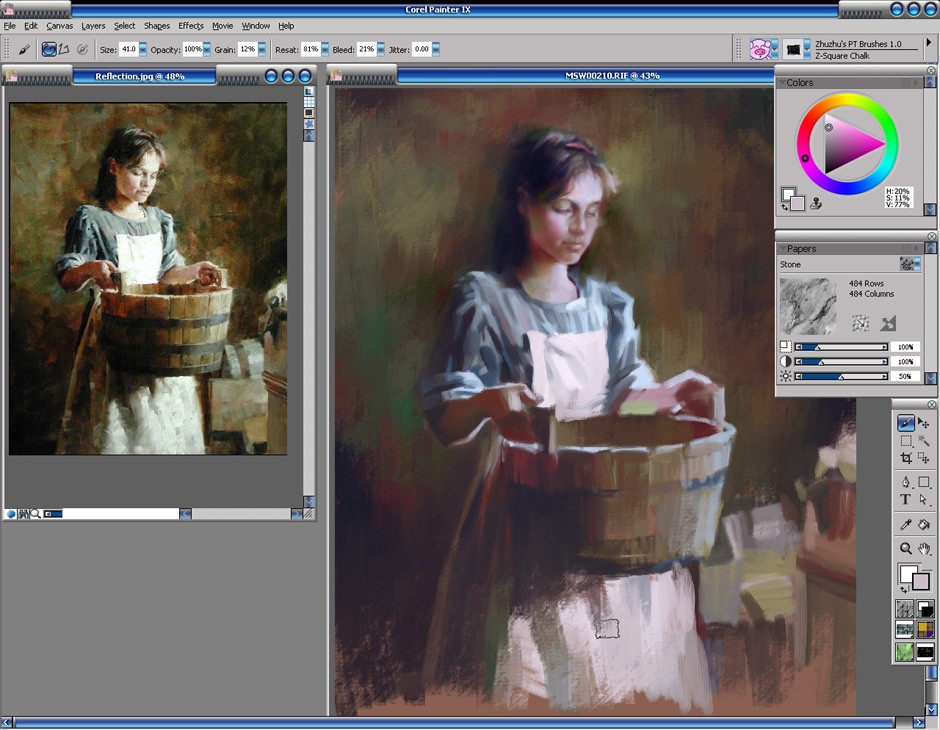Select the Grabber hand tool

(x=923, y=548)
